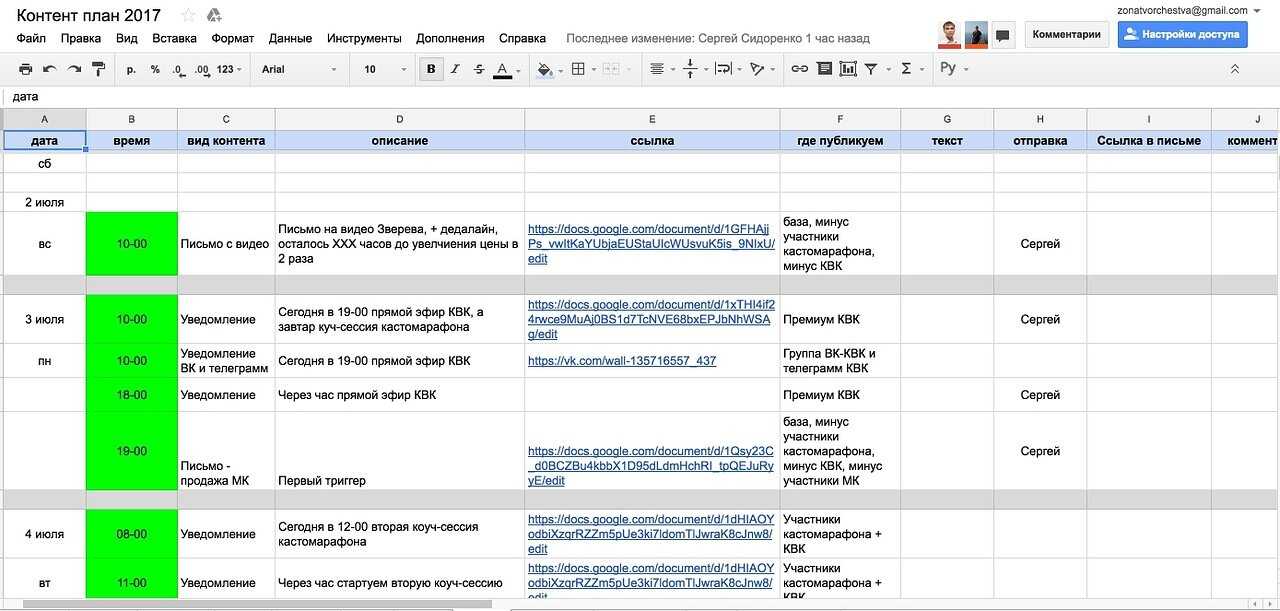The image size is (1280, 611).
Task: Open the text wrapping options
Action: click(x=726, y=69)
